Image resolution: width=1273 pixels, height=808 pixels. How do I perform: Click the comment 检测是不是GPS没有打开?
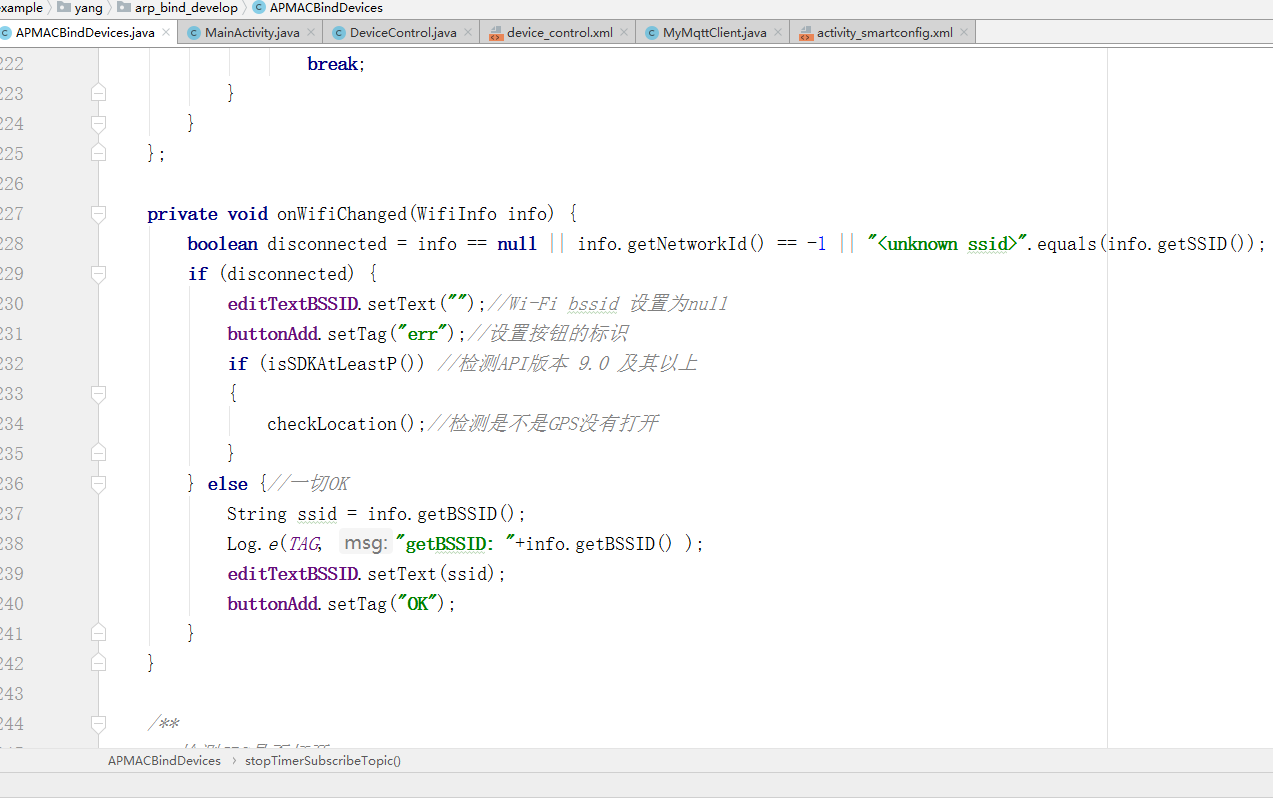553,424
